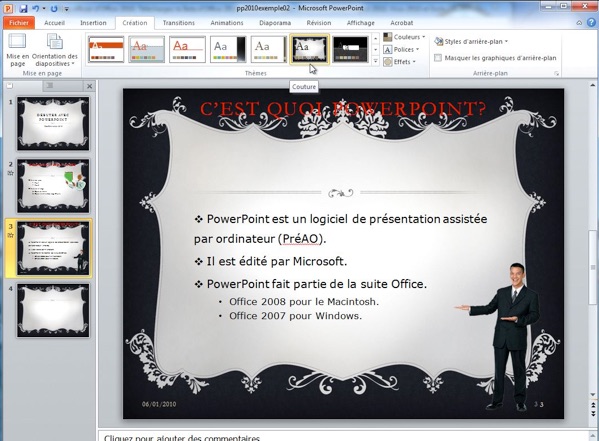Expand the full themes gallery with More arrow
Screen dimensions: 599x441
point(375,61)
